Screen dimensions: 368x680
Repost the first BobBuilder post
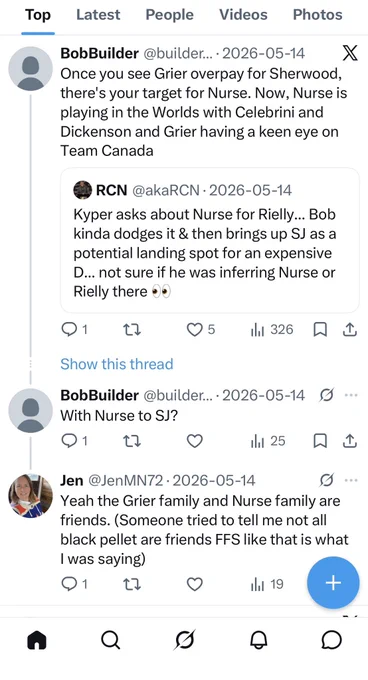pyautogui.click(x=131, y=330)
